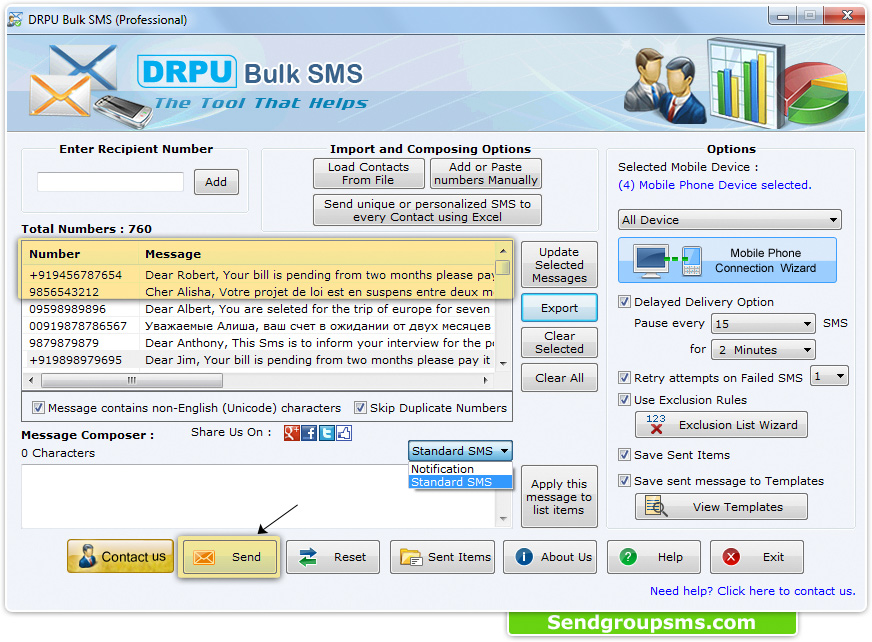Open the Pause every 15 SMS dropdown
The height and width of the screenshot is (642, 872).
point(762,325)
